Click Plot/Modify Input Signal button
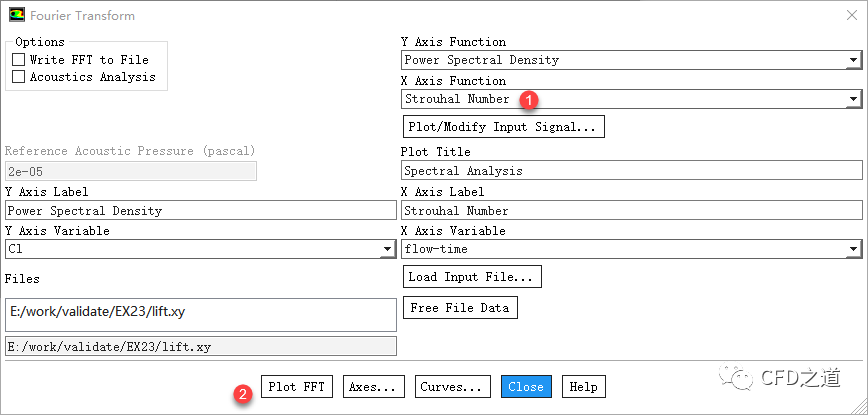The height and width of the screenshot is (415, 868). coord(503,127)
